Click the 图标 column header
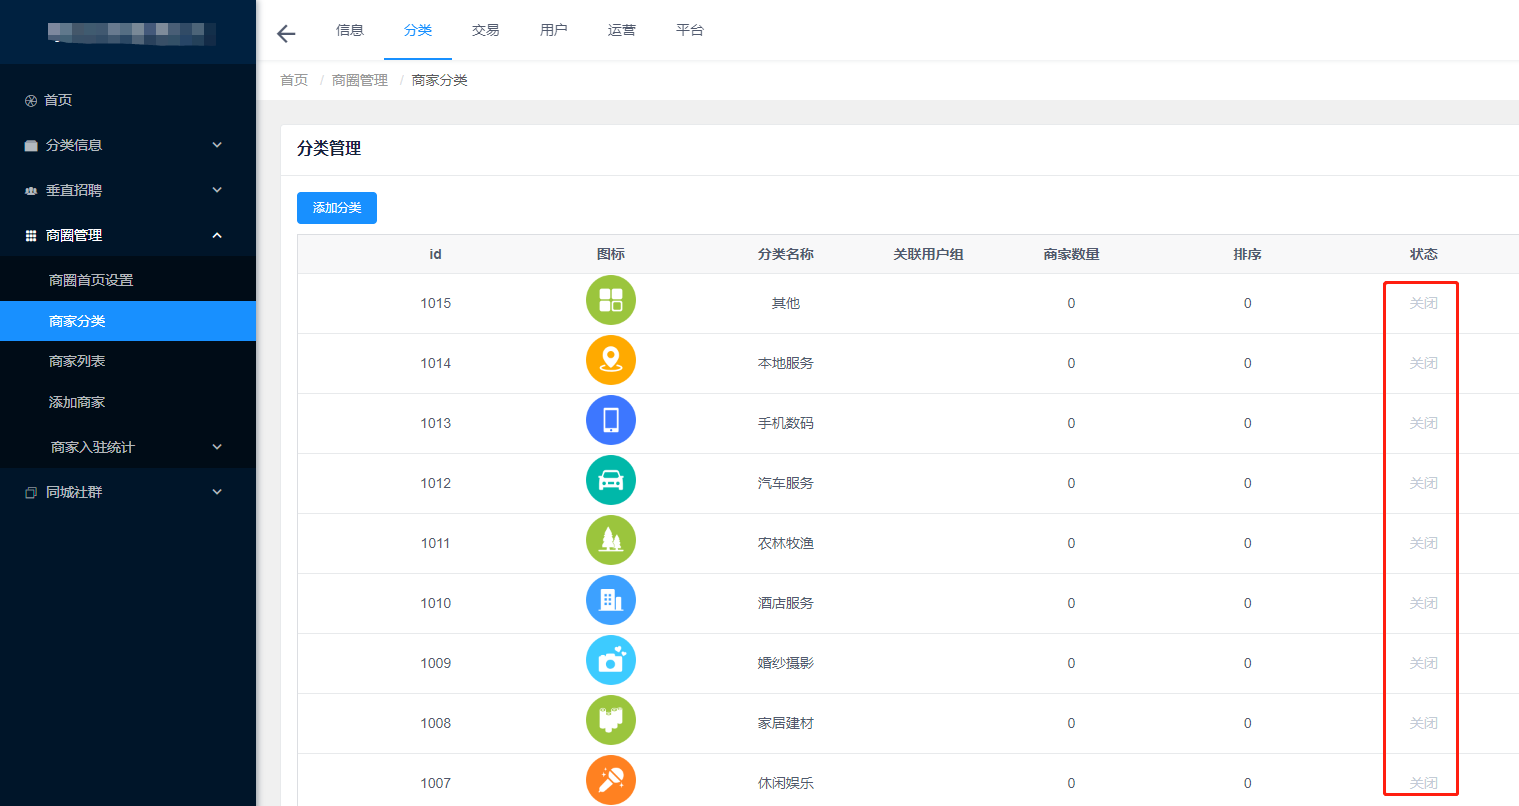This screenshot has height=806, width=1519. pos(611,254)
